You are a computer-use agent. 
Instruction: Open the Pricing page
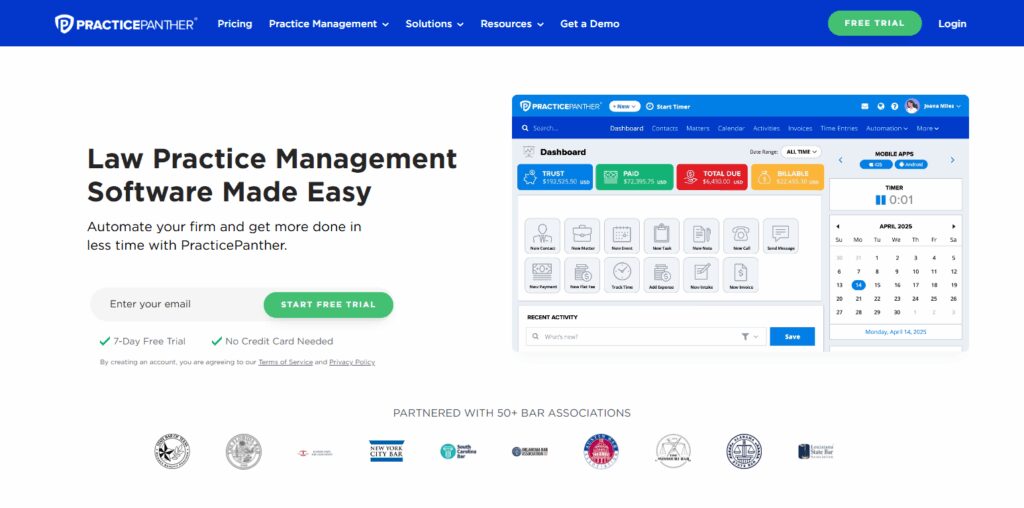point(234,24)
